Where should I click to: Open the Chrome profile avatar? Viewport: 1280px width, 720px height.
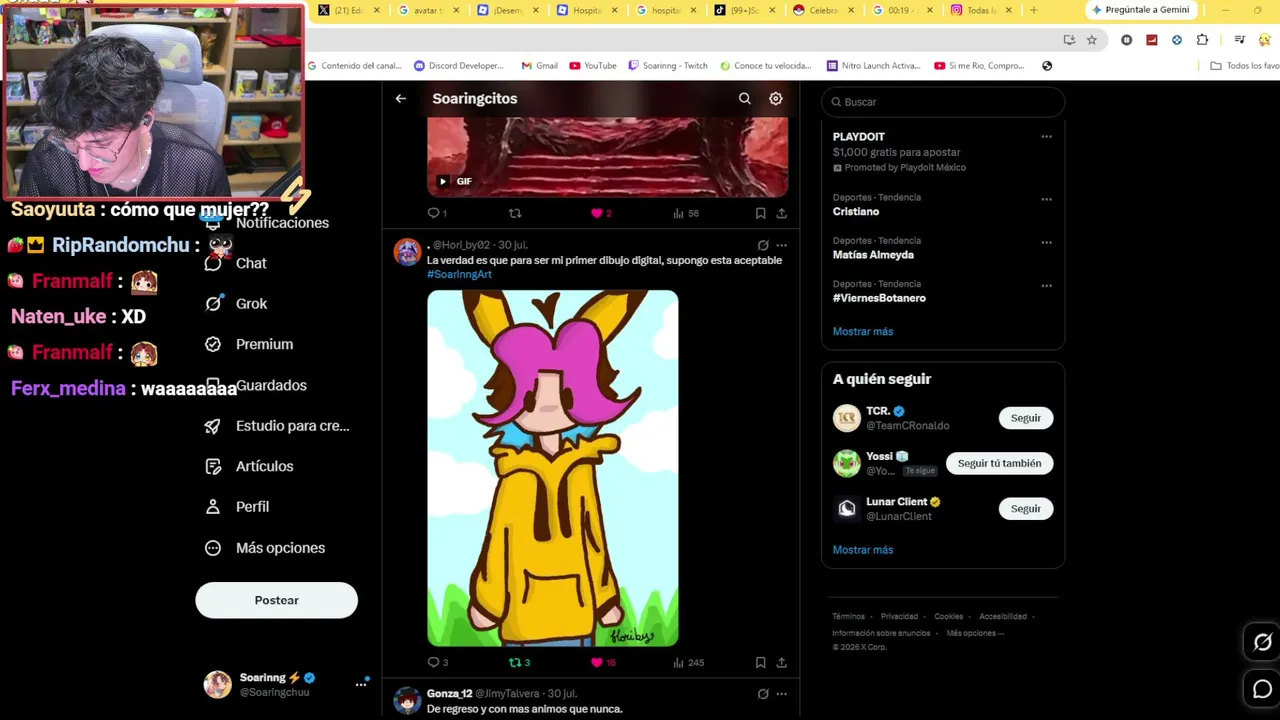pos(1265,40)
